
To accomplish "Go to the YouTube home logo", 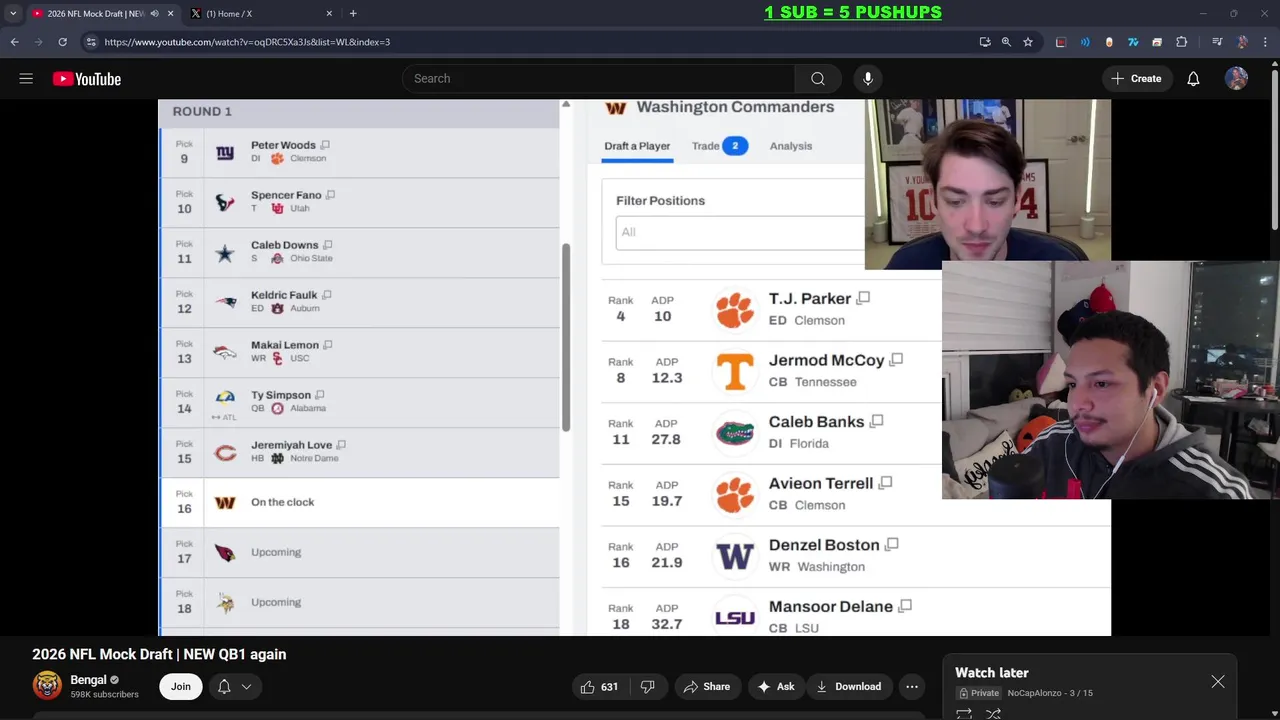I will click(87, 79).
